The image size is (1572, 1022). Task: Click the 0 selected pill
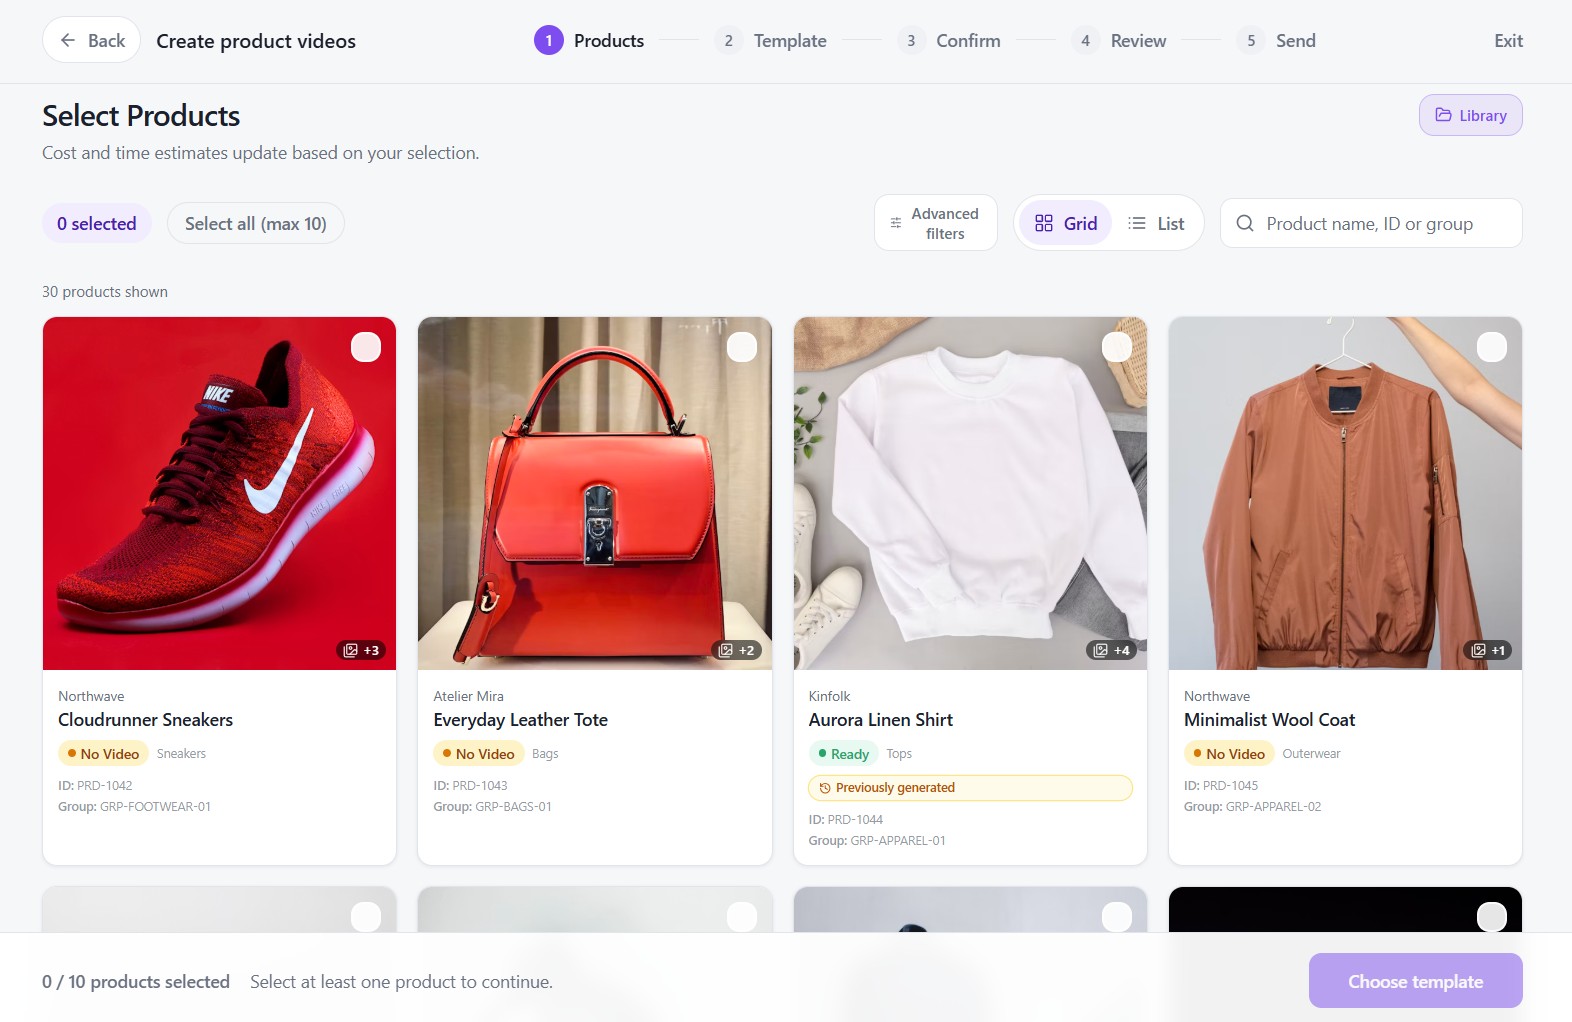(x=97, y=223)
